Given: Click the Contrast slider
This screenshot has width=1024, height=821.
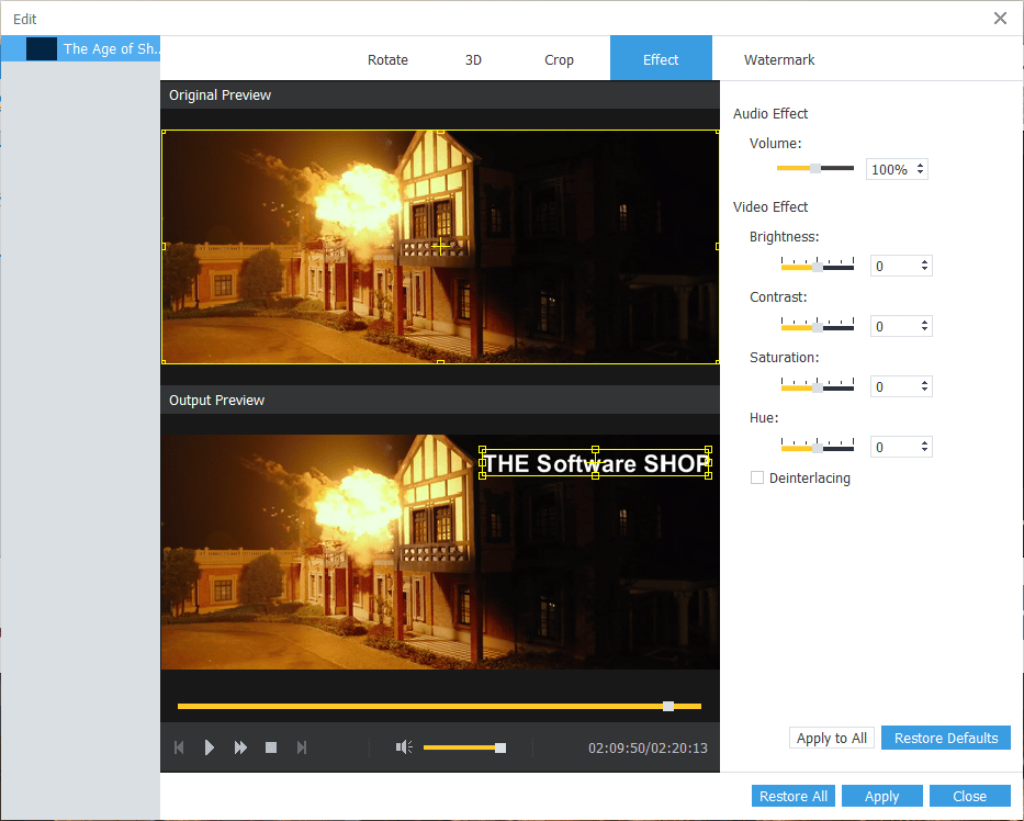Looking at the screenshot, I should [817, 325].
